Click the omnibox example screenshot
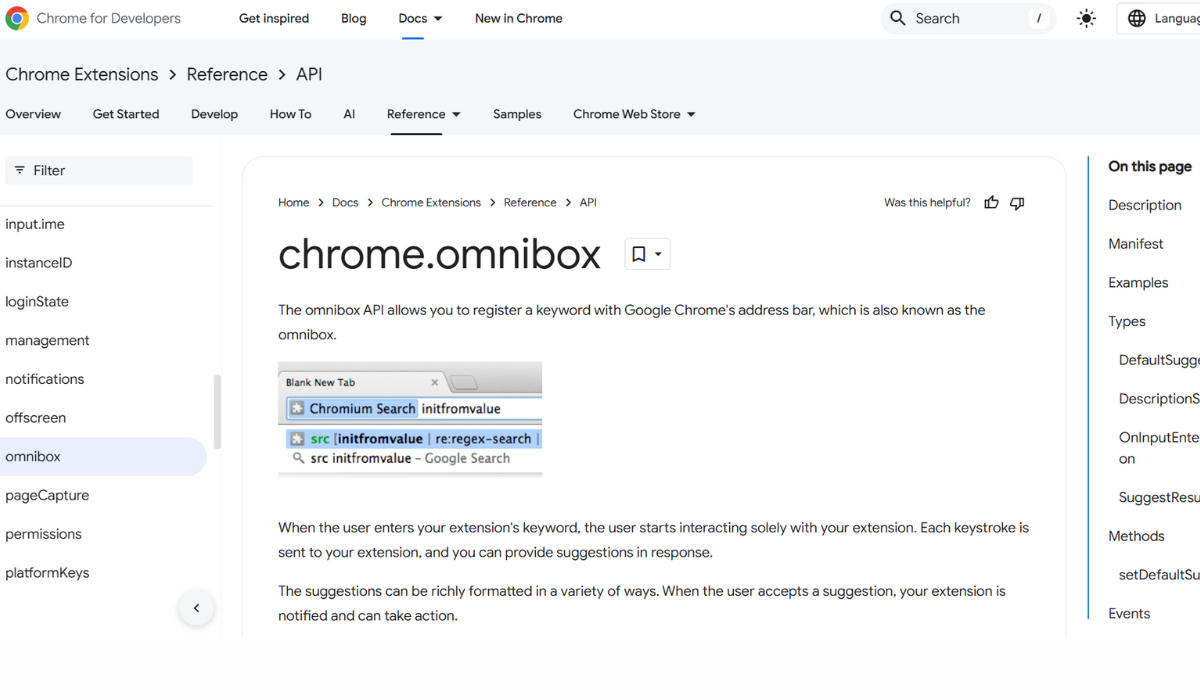Screen dimensions: 1200x700 click(x=410, y=419)
